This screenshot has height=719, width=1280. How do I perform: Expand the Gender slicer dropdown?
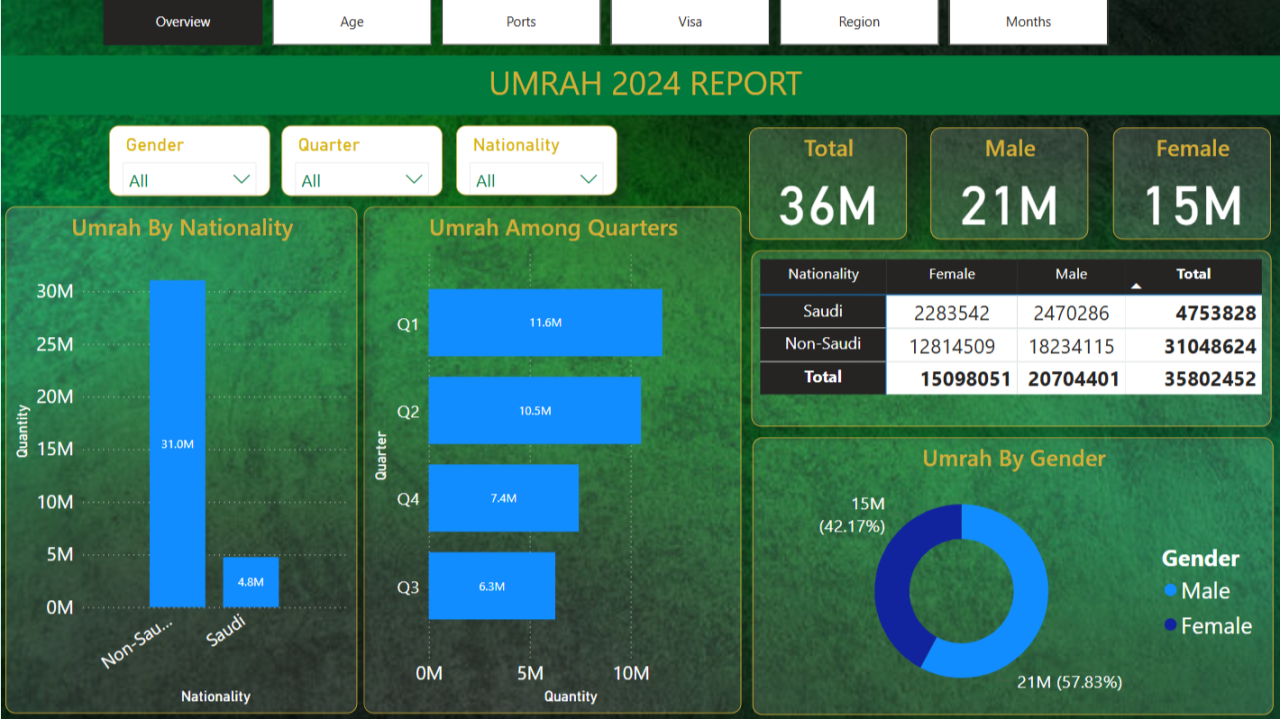coord(241,180)
